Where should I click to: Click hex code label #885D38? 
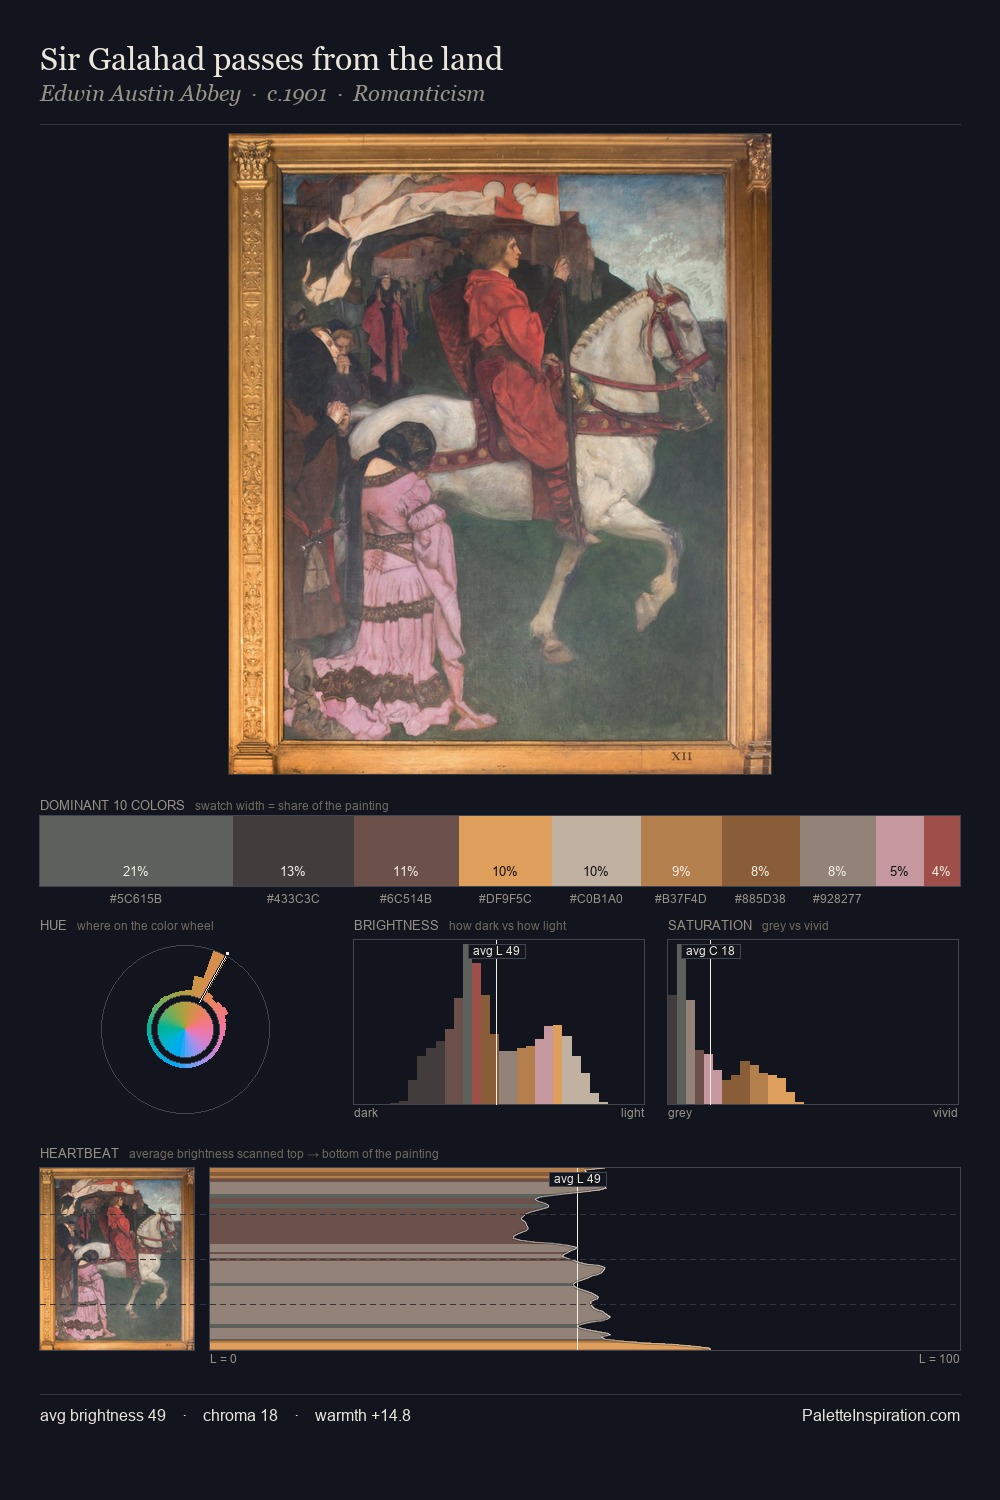point(760,899)
